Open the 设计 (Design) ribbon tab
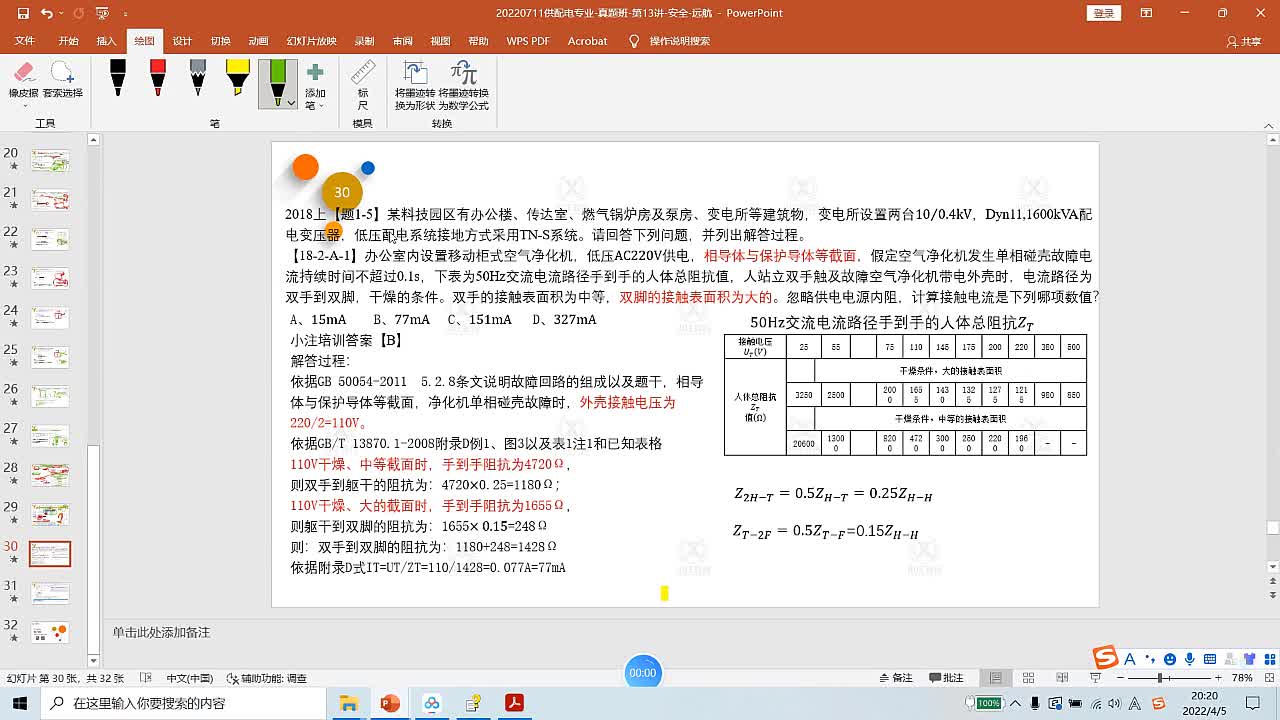 click(182, 41)
